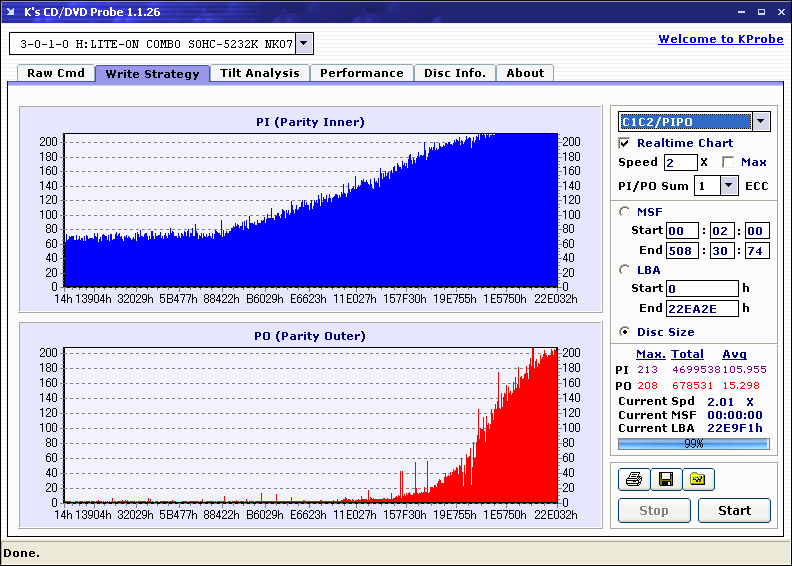Open the drive selection dropdown
This screenshot has width=792, height=566.
(304, 43)
